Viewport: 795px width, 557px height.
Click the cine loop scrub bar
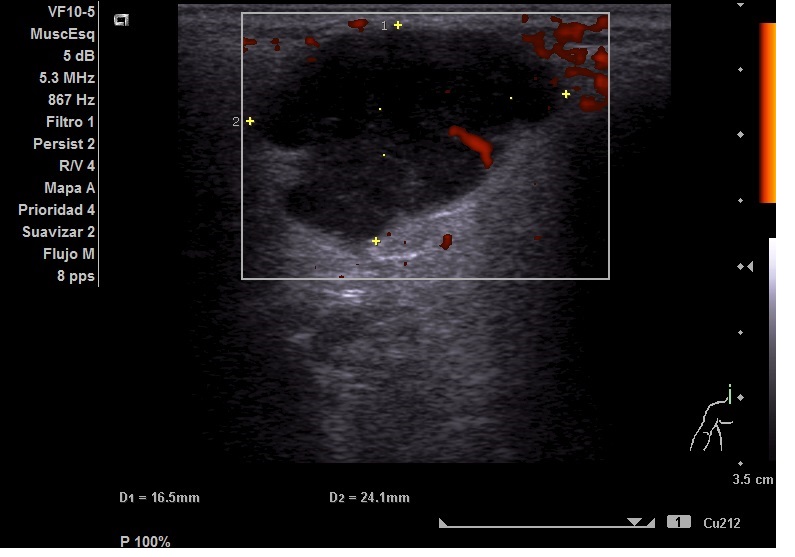[x=547, y=523]
